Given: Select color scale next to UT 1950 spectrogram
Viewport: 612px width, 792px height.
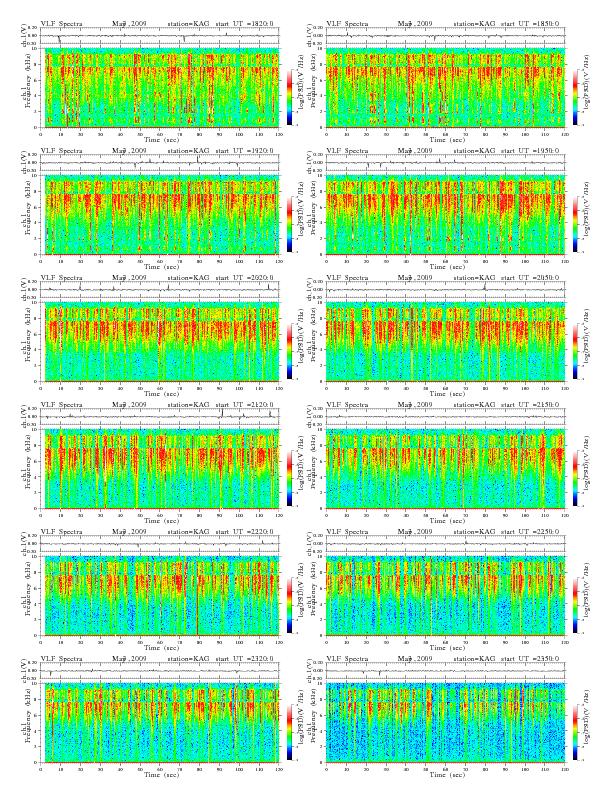Looking at the screenshot, I should point(575,224).
